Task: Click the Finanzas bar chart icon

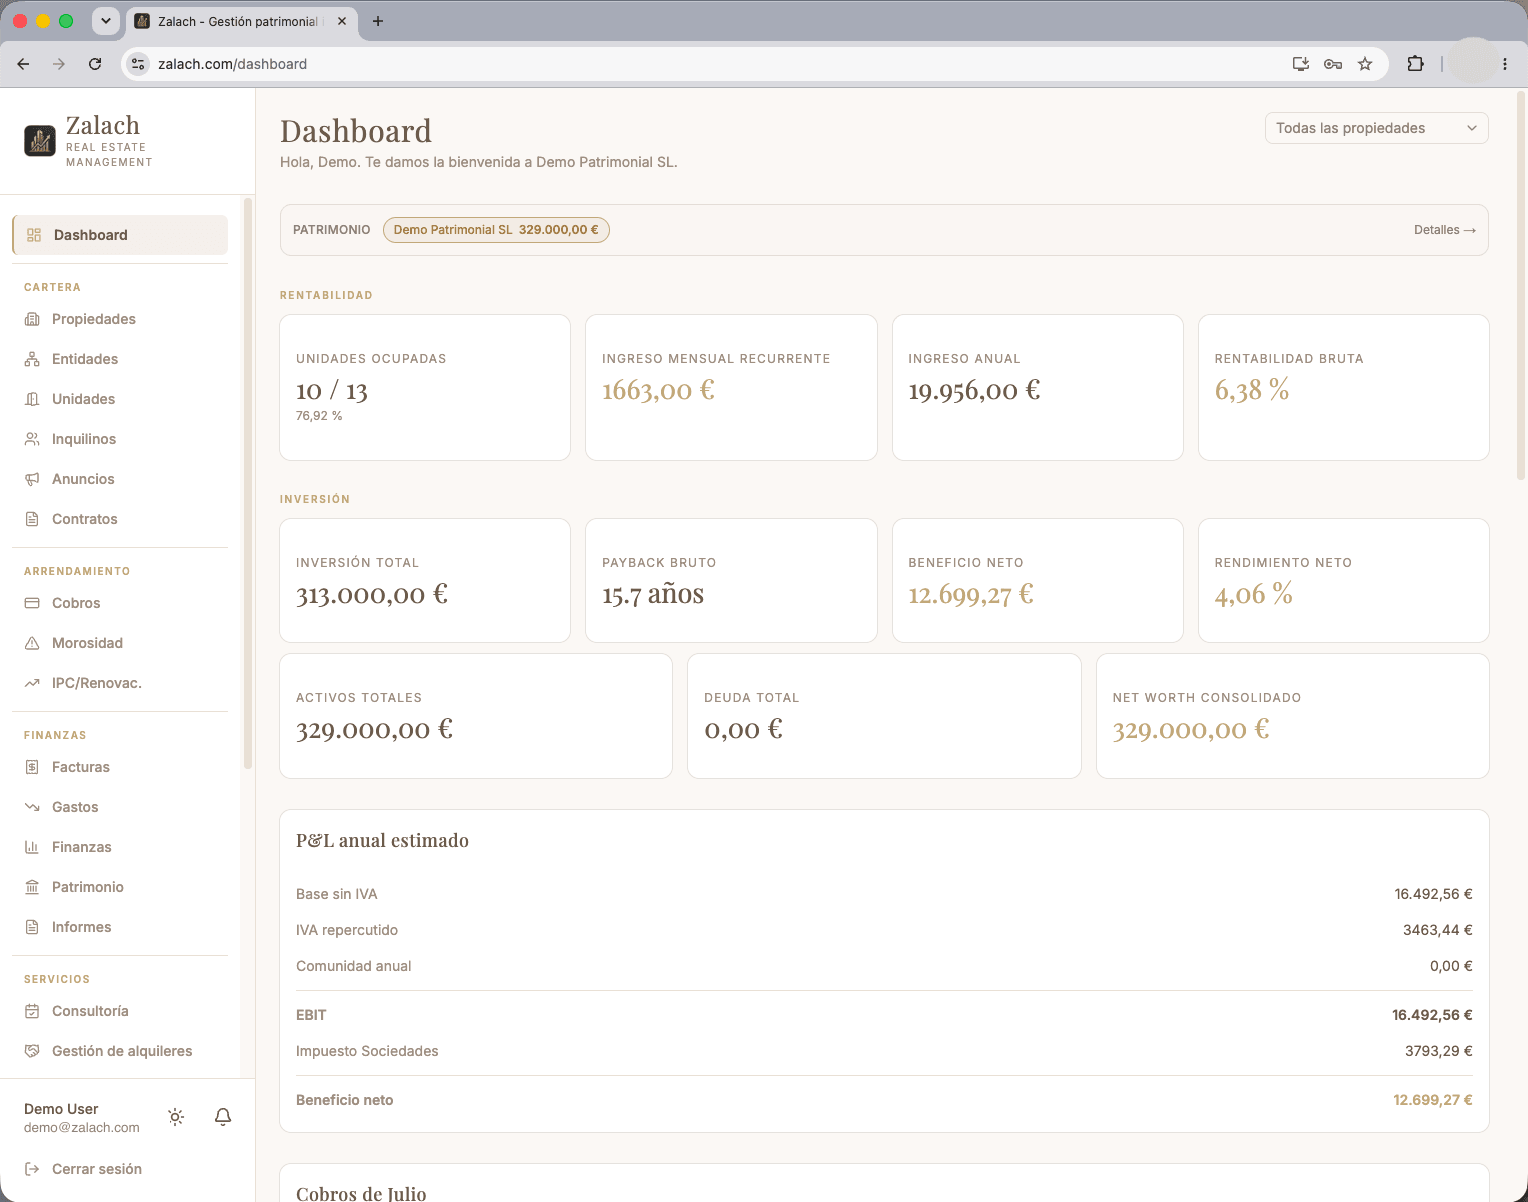Action: click(x=32, y=847)
